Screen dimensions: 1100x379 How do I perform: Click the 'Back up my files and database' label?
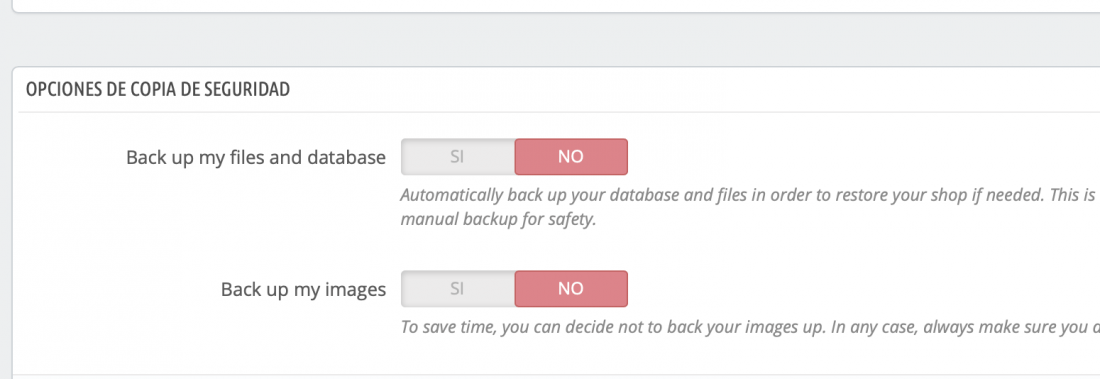click(x=256, y=157)
